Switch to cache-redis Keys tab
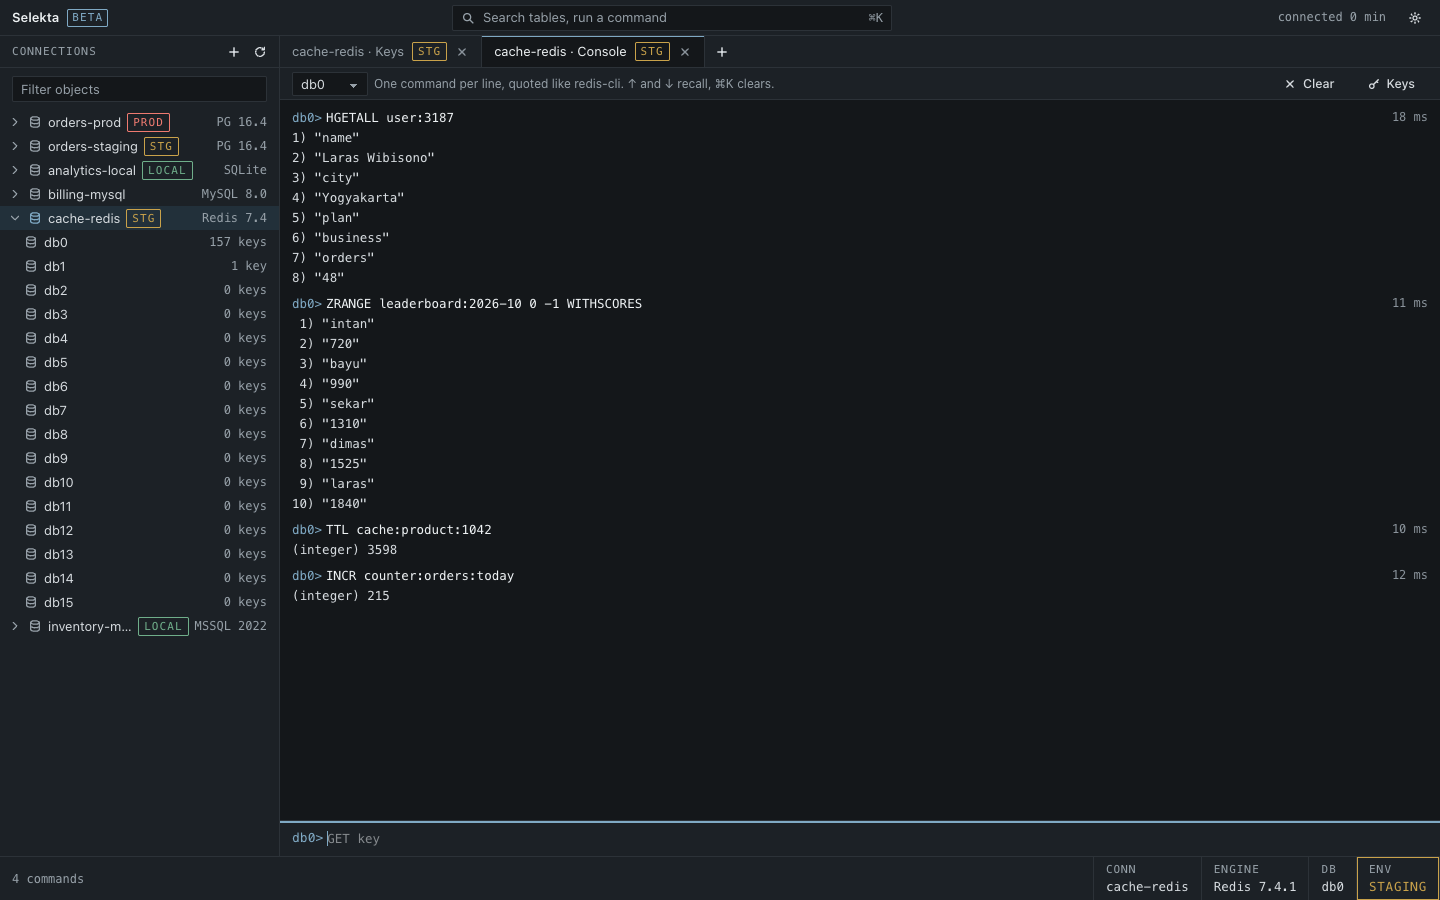 pos(381,52)
